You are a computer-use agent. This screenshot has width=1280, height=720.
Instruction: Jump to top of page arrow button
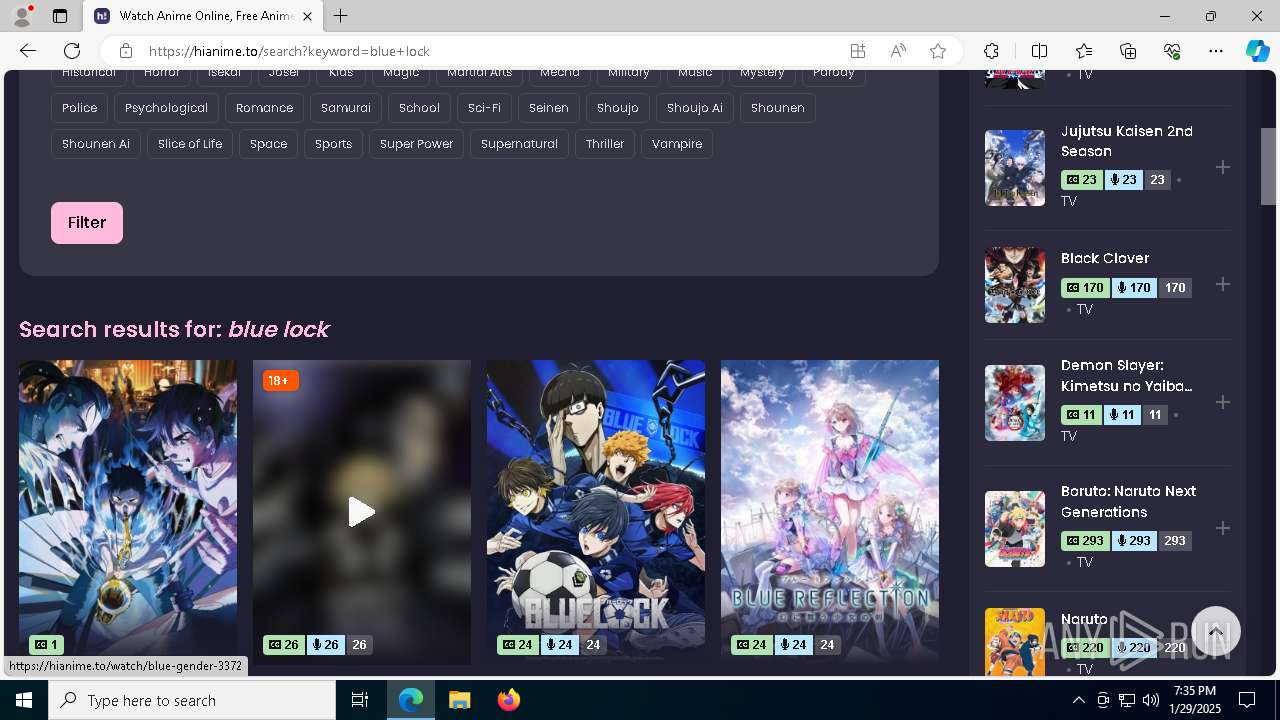point(1216,632)
